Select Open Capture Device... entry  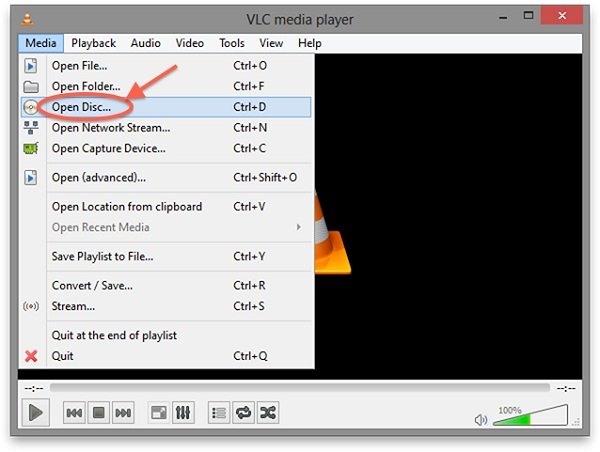(x=165, y=148)
